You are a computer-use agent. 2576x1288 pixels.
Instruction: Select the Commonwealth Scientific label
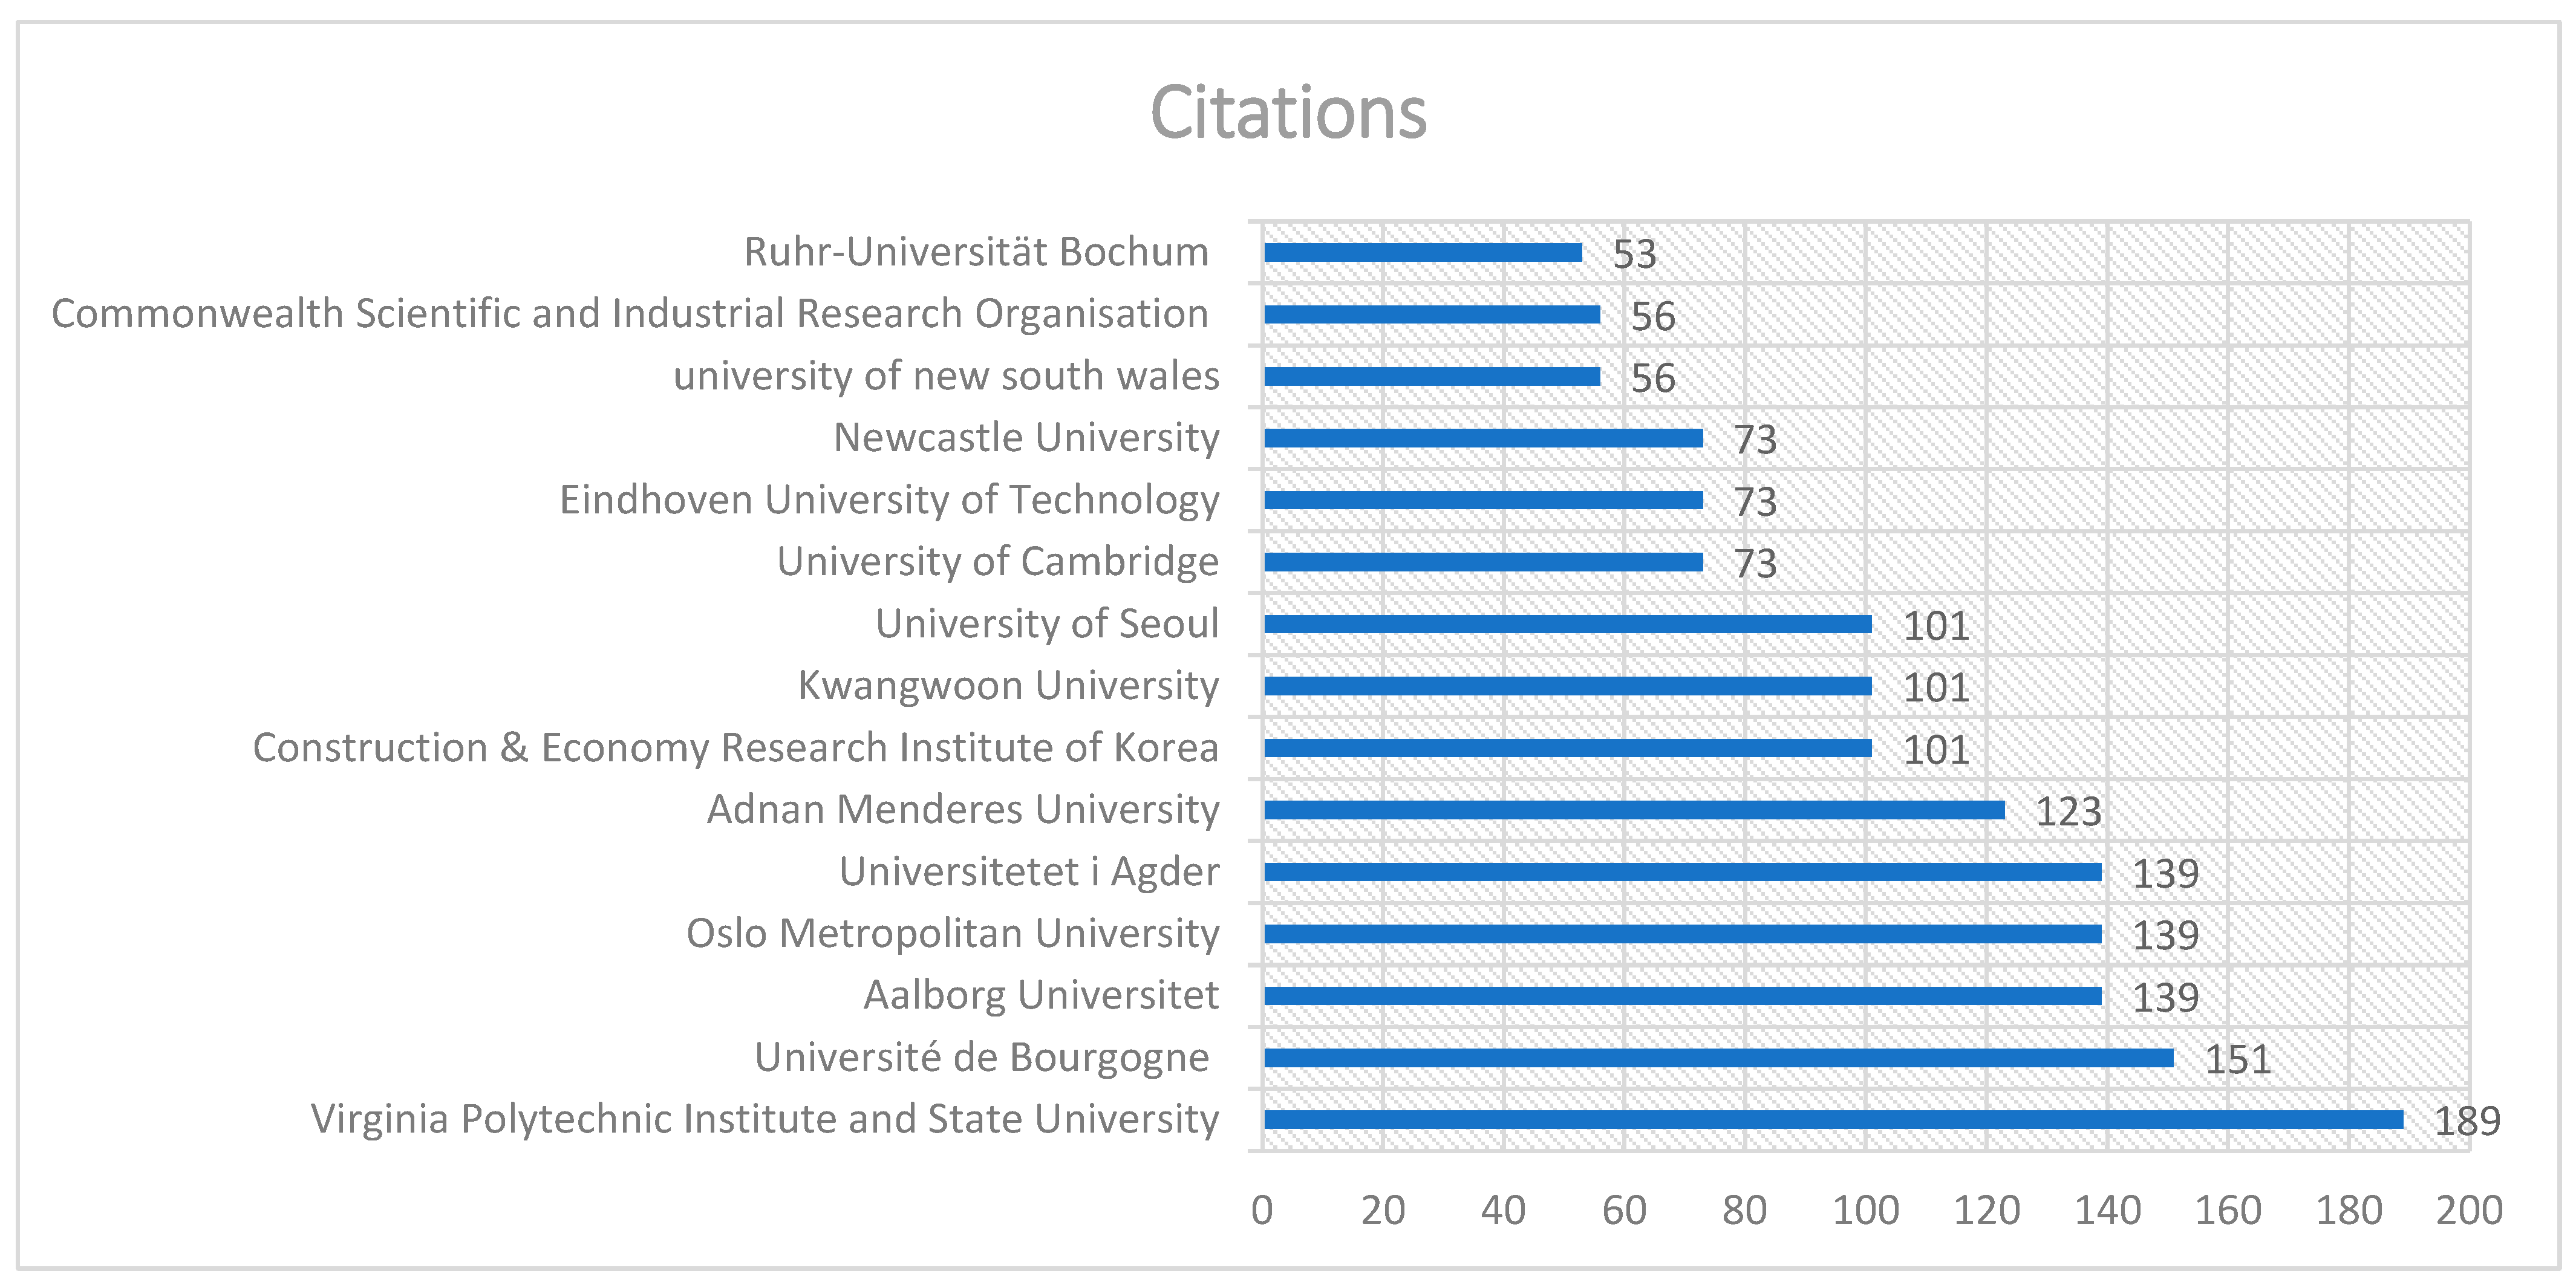tap(630, 314)
